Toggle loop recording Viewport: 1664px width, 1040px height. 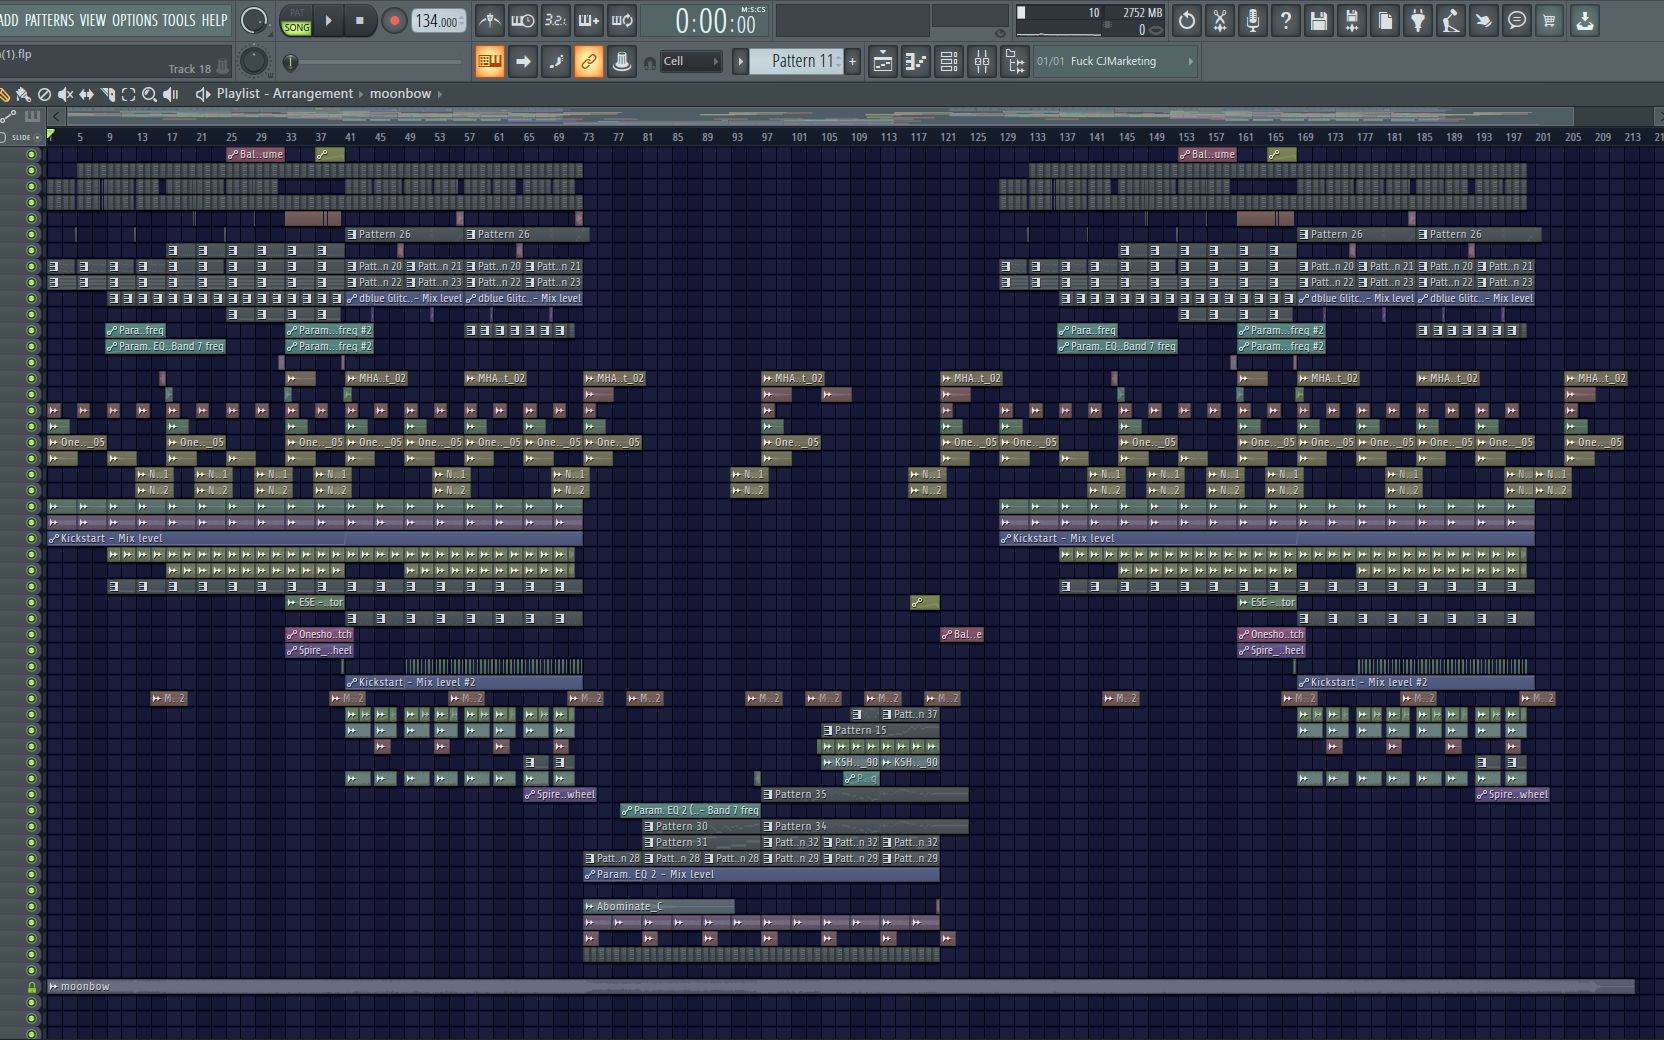(622, 20)
